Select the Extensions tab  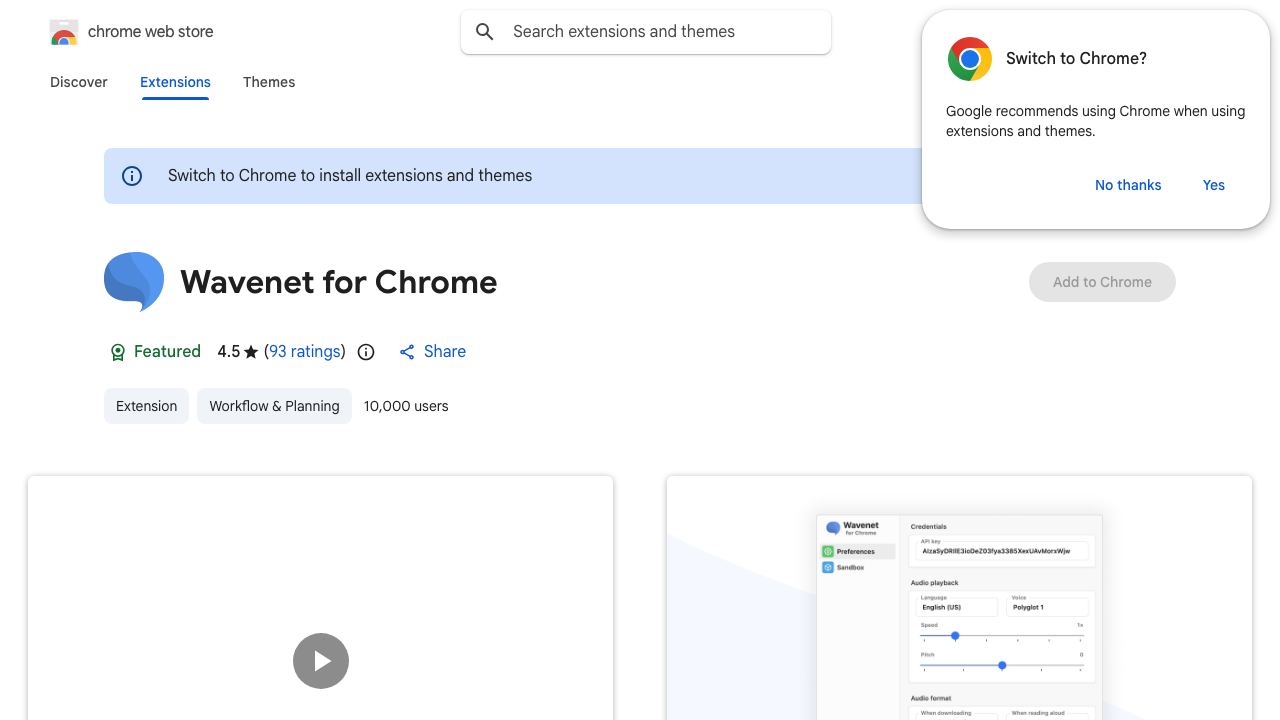[x=175, y=82]
